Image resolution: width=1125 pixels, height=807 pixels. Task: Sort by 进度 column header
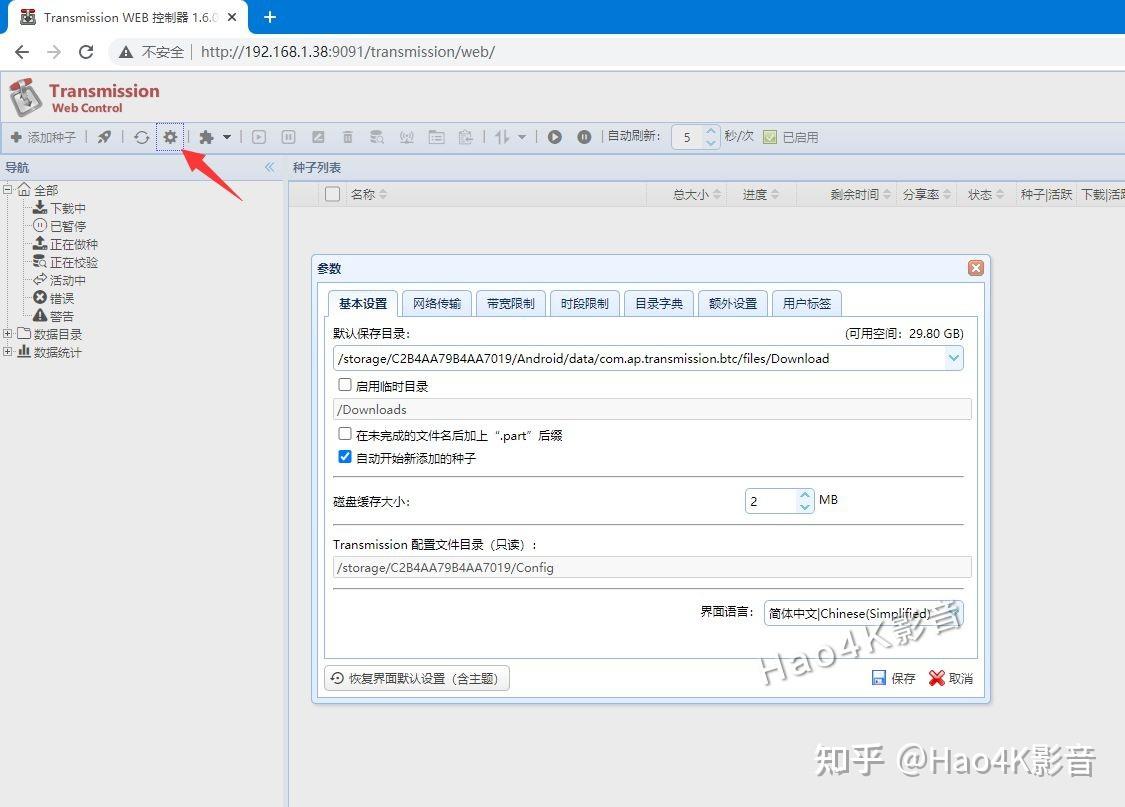(x=761, y=194)
